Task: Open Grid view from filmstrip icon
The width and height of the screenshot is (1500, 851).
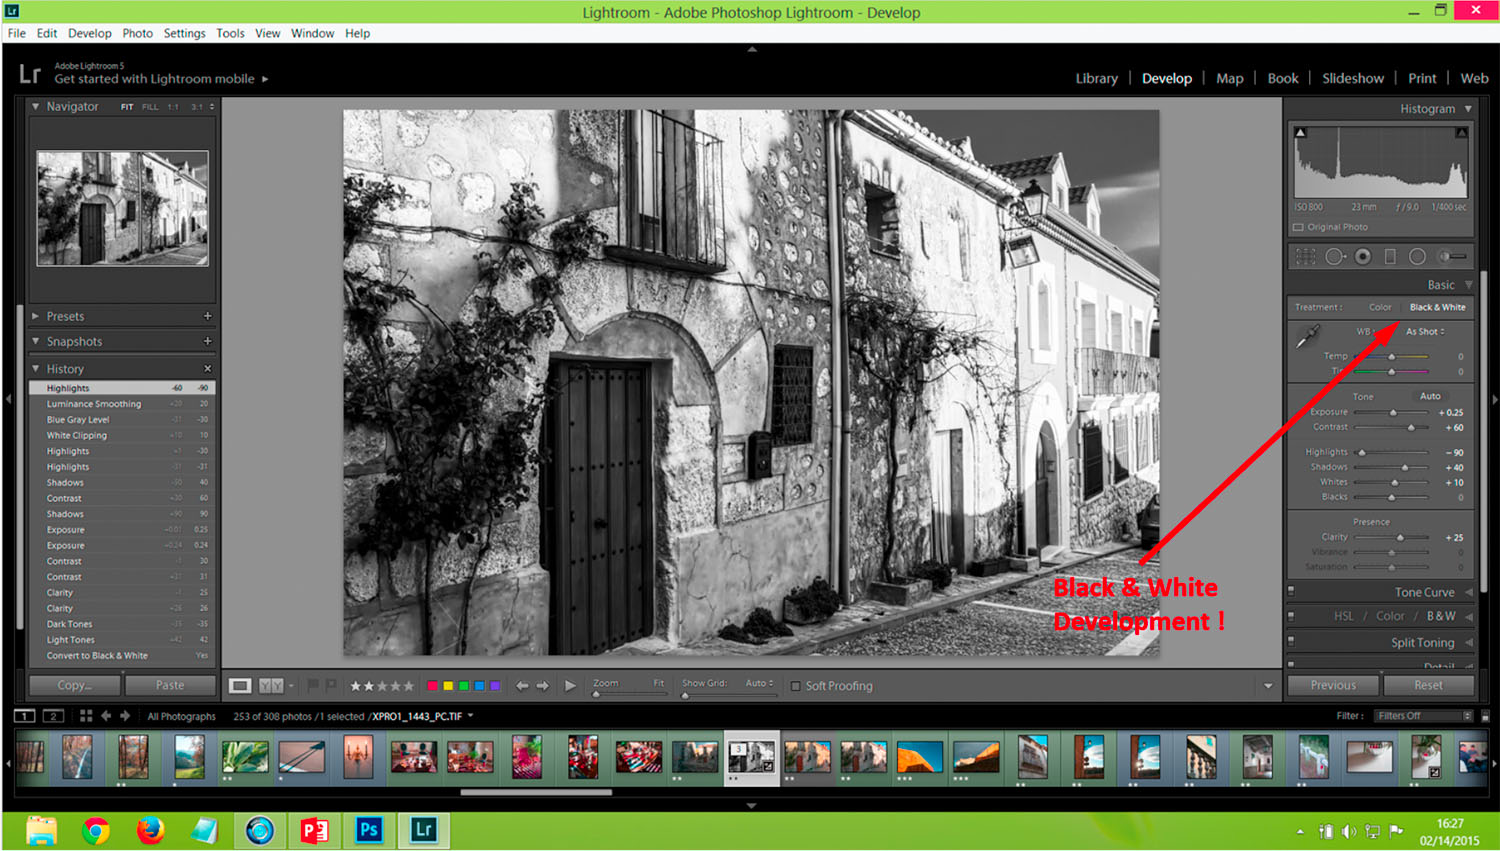Action: 86,716
